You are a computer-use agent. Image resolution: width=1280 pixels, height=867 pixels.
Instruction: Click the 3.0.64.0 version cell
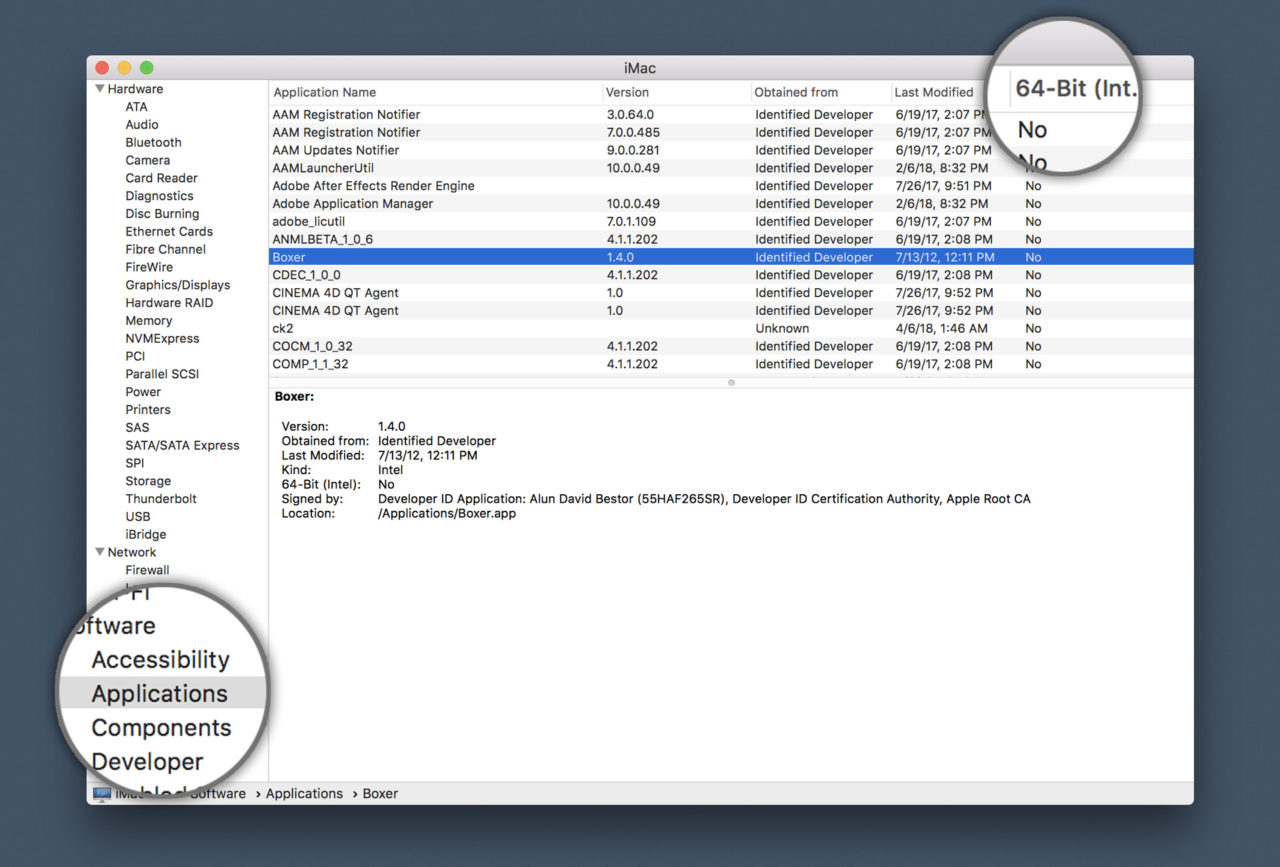(x=629, y=115)
